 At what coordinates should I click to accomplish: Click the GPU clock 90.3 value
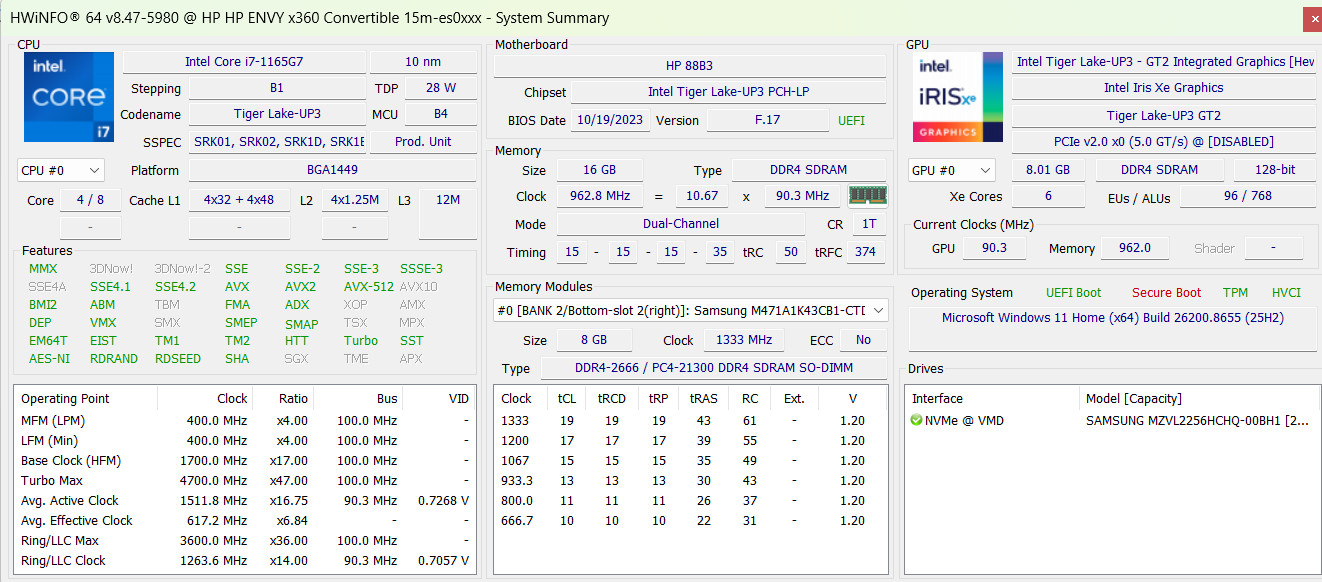(x=995, y=248)
